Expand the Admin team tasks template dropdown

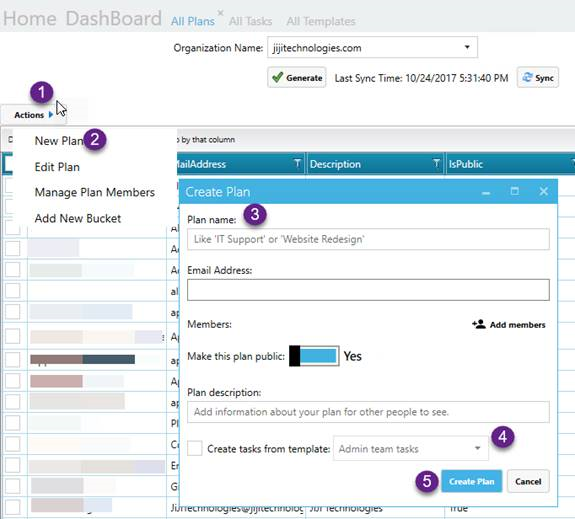click(477, 448)
